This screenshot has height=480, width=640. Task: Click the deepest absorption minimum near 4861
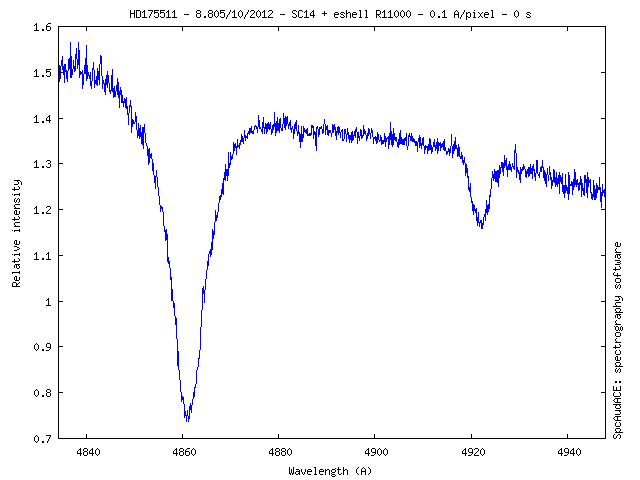(187, 417)
